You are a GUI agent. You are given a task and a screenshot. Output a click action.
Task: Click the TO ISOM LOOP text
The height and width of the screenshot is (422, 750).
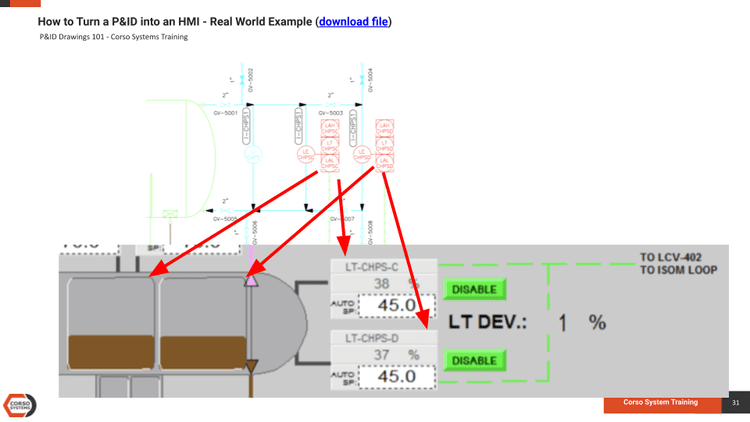(x=678, y=270)
